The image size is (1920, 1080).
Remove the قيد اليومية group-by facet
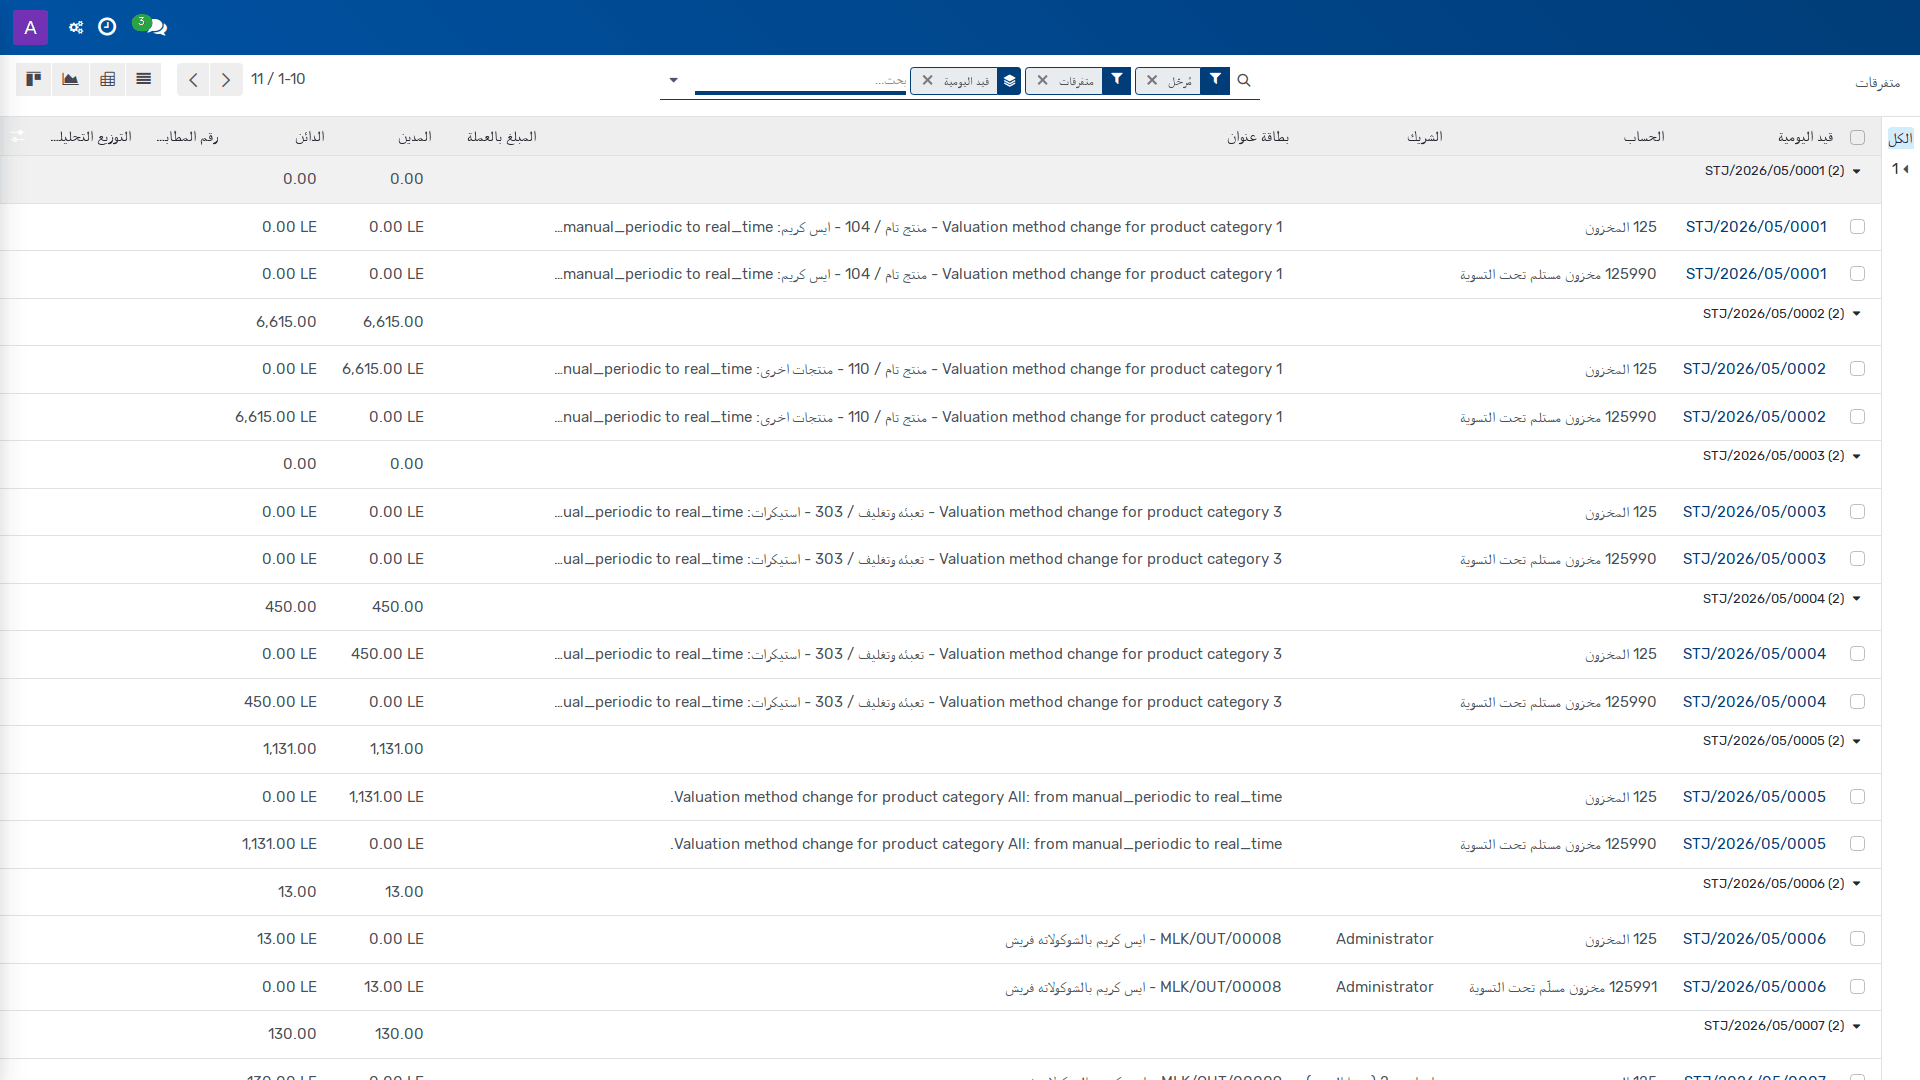tap(928, 80)
